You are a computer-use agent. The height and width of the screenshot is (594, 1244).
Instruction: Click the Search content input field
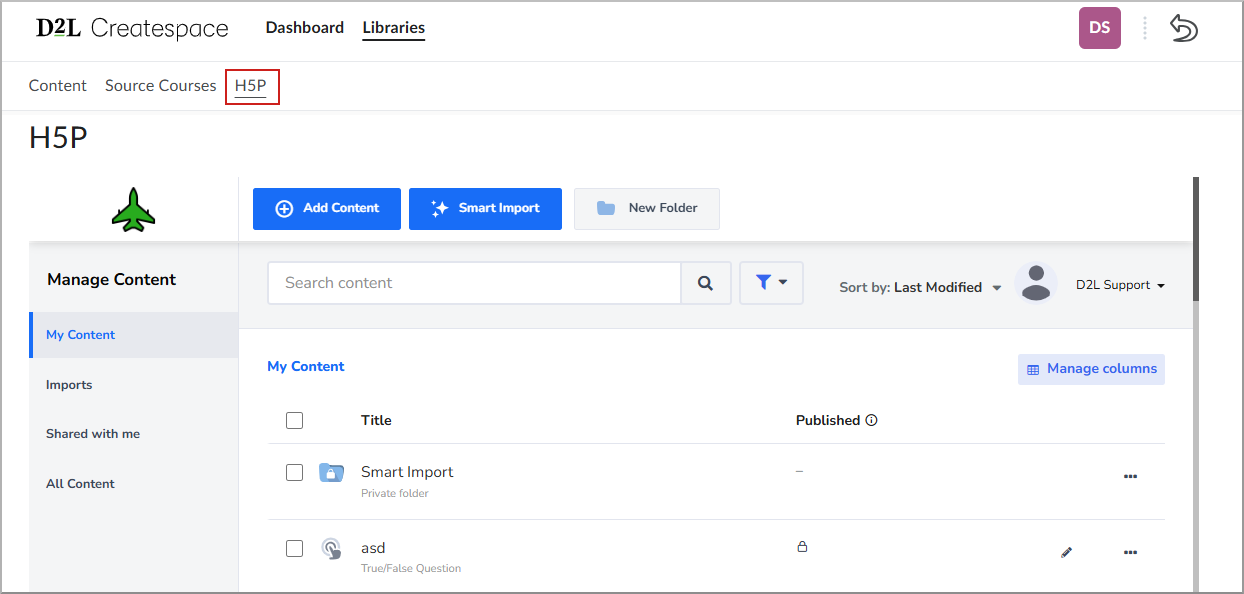(475, 283)
